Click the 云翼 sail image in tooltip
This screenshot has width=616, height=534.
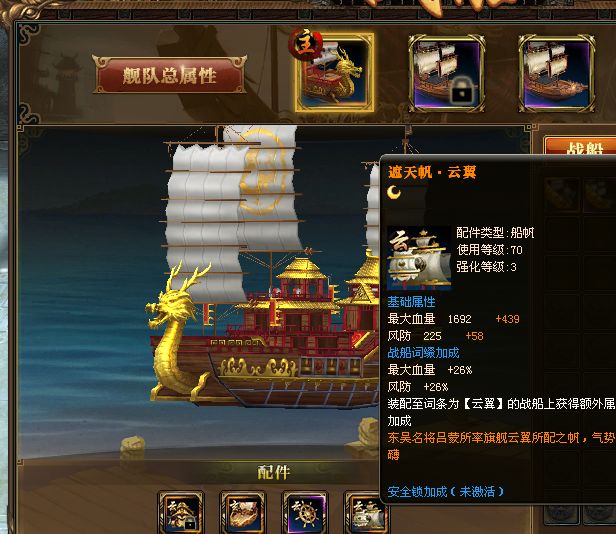(x=419, y=258)
